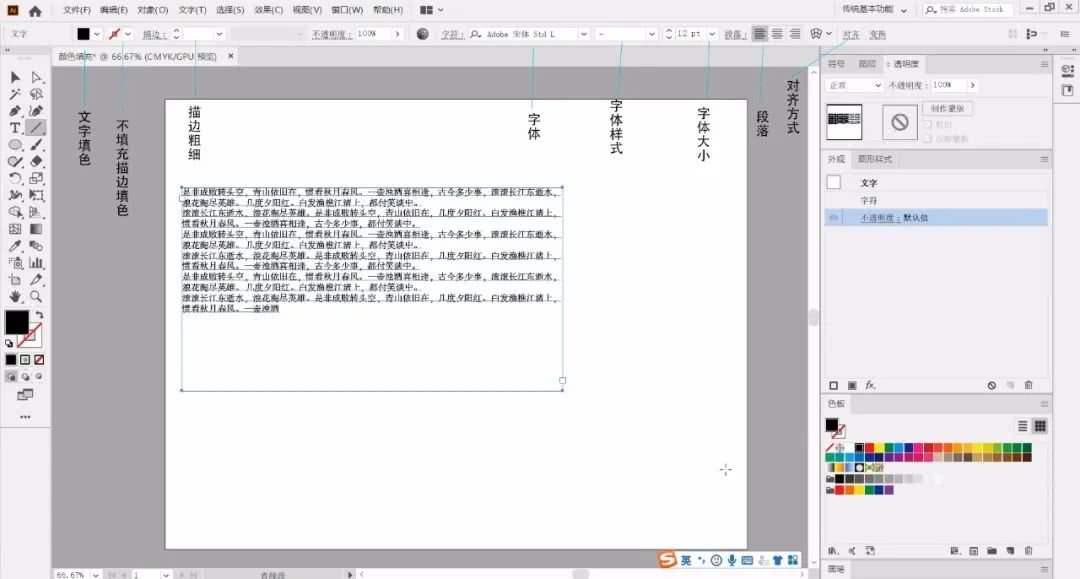
Task: Click the Home icon in the top bar
Action: pos(35,10)
